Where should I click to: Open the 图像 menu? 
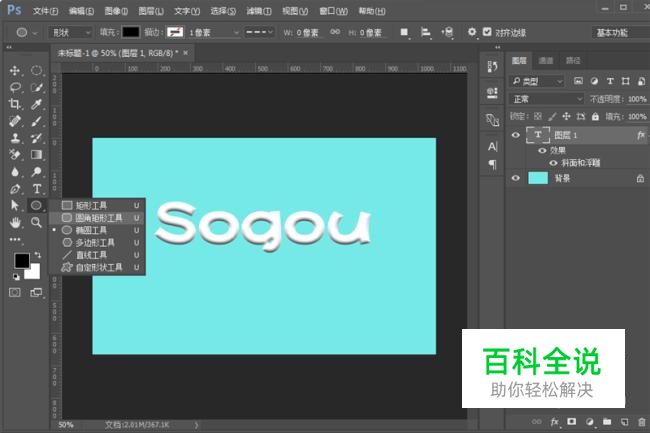116,11
